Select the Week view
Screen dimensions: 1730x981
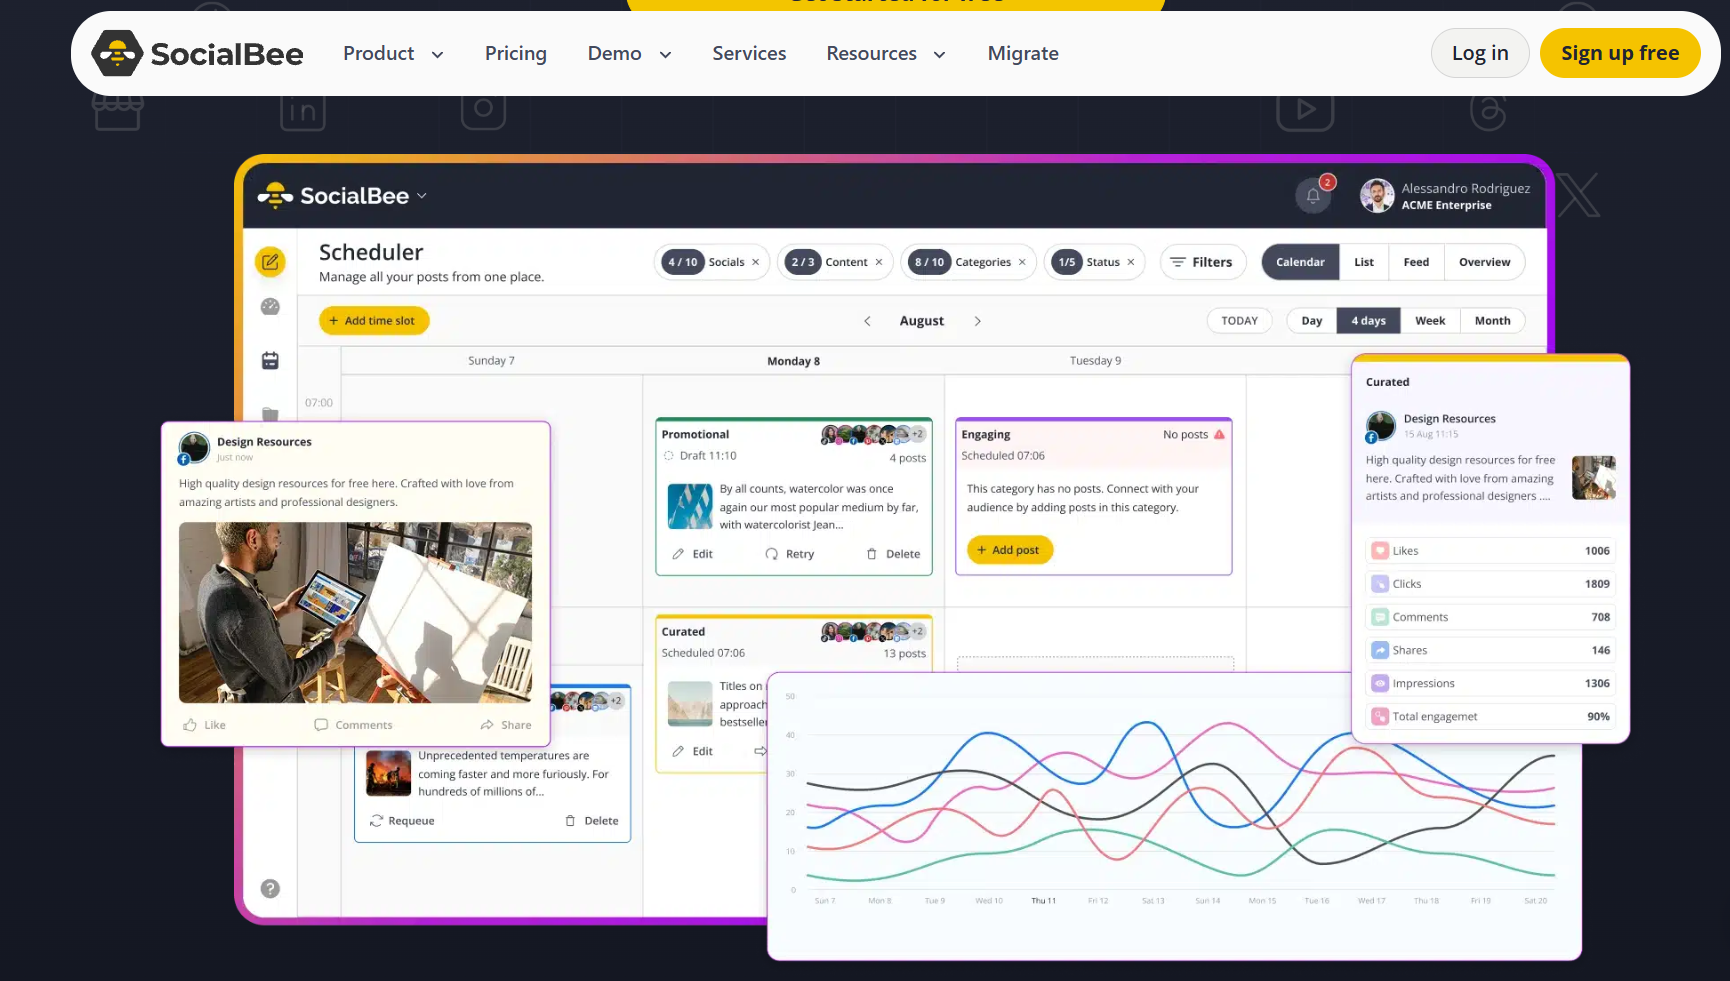[1430, 321]
